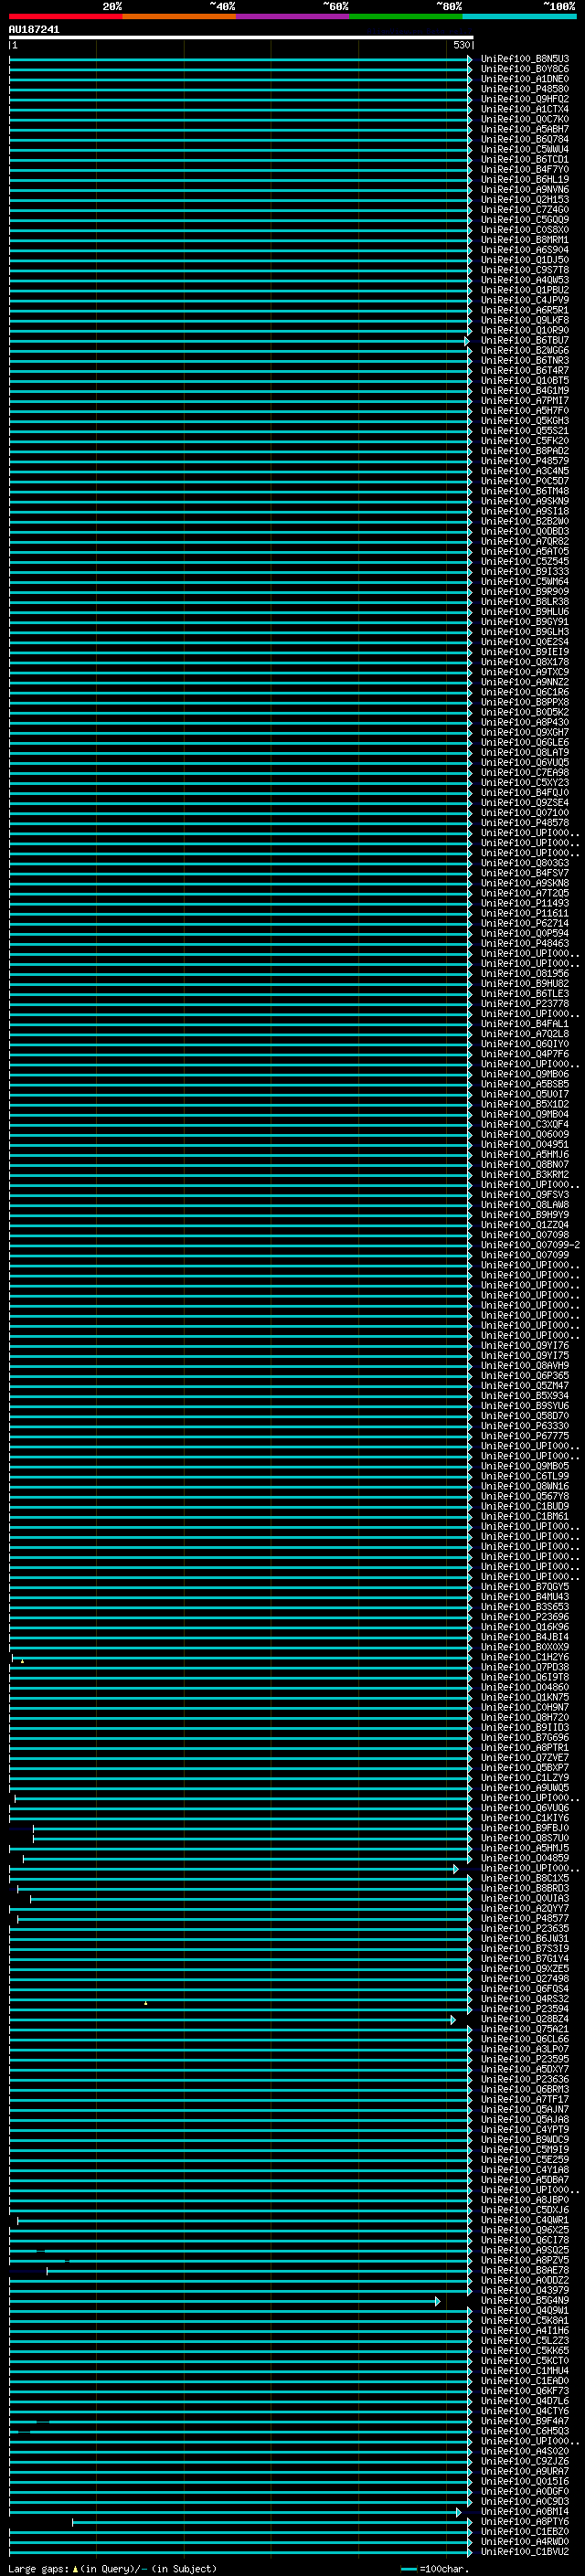Select the cyan ~100% identity color band
Image resolution: width=585 pixels, height=2576 pixels.
point(519,16)
